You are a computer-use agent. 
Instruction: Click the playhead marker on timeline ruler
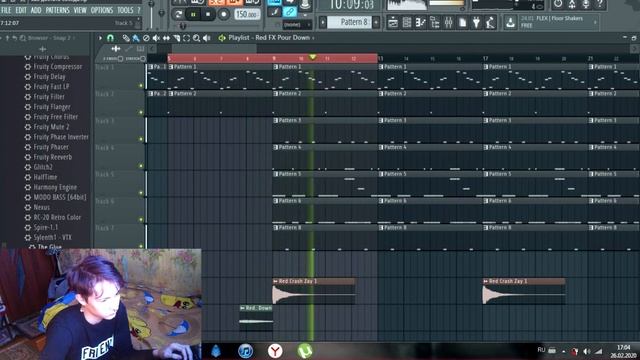(313, 57)
